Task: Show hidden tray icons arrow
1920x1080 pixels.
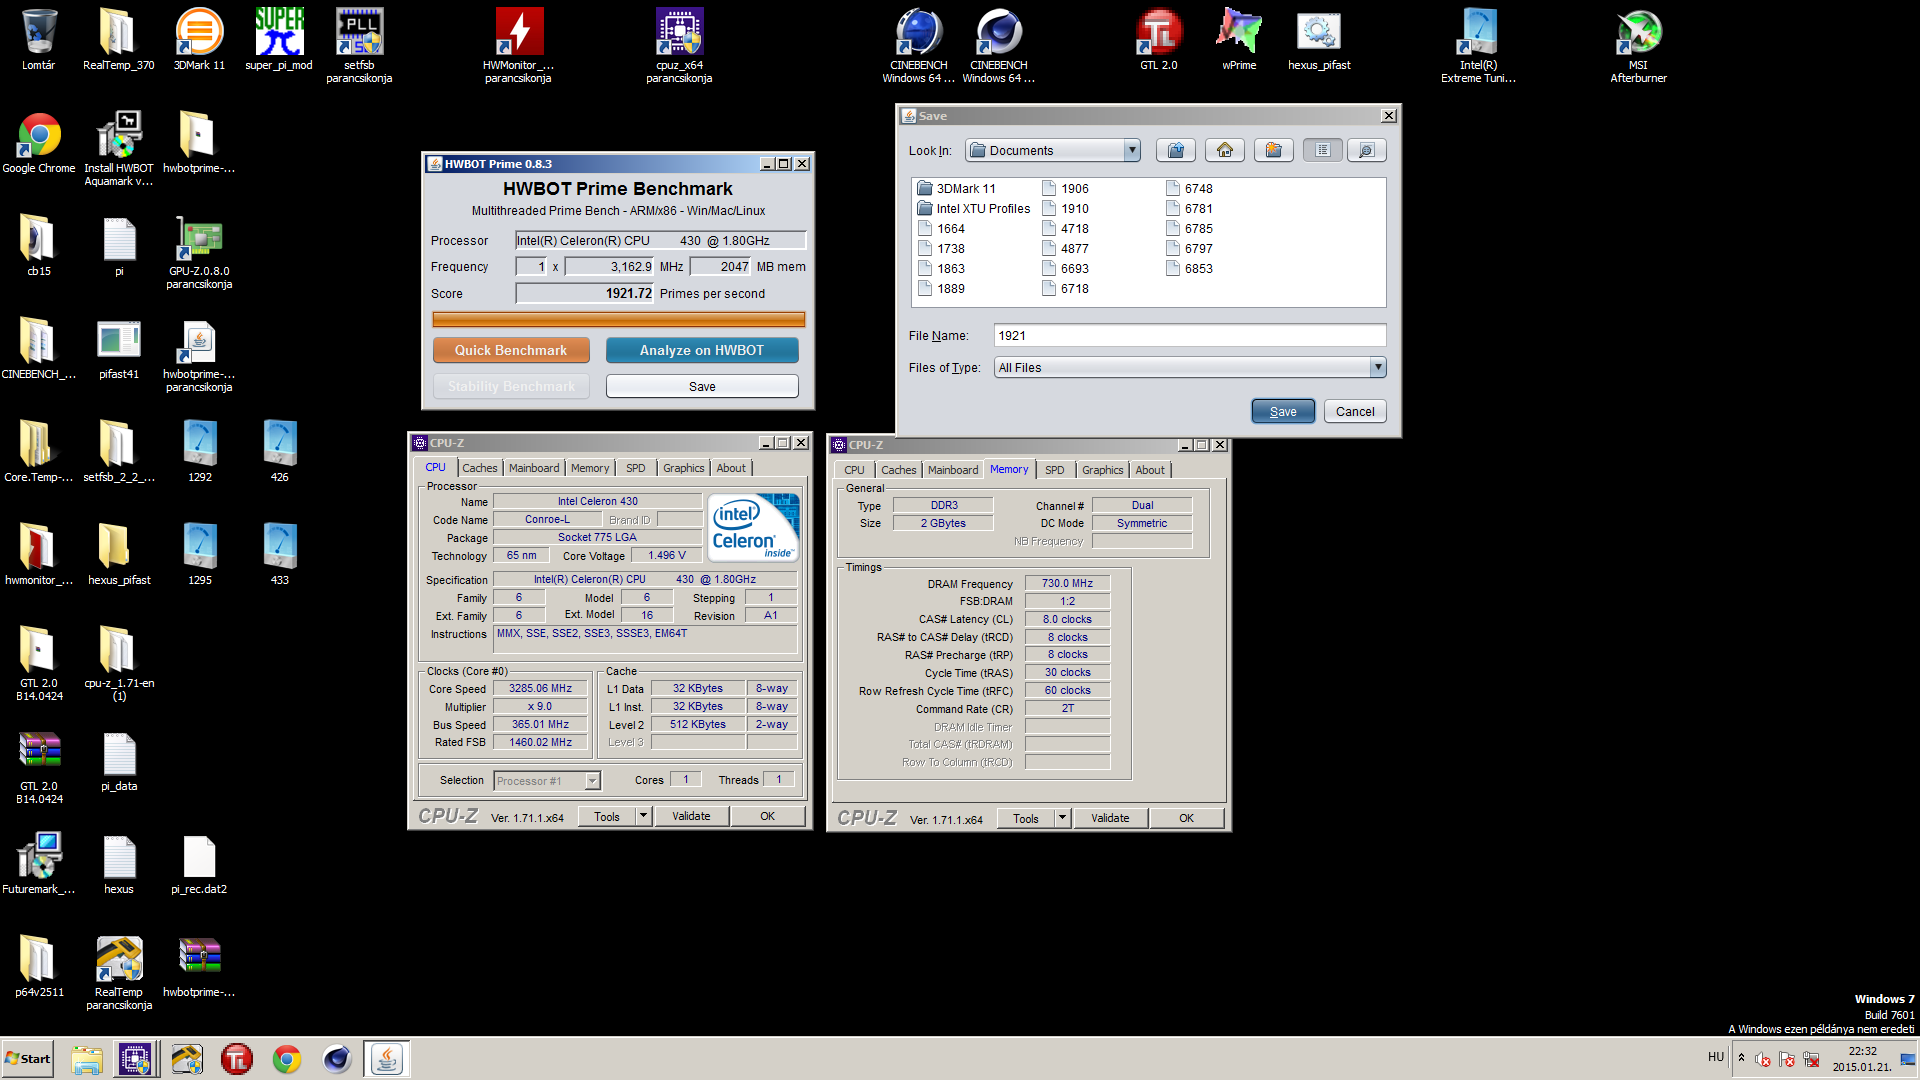Action: point(1741,1058)
